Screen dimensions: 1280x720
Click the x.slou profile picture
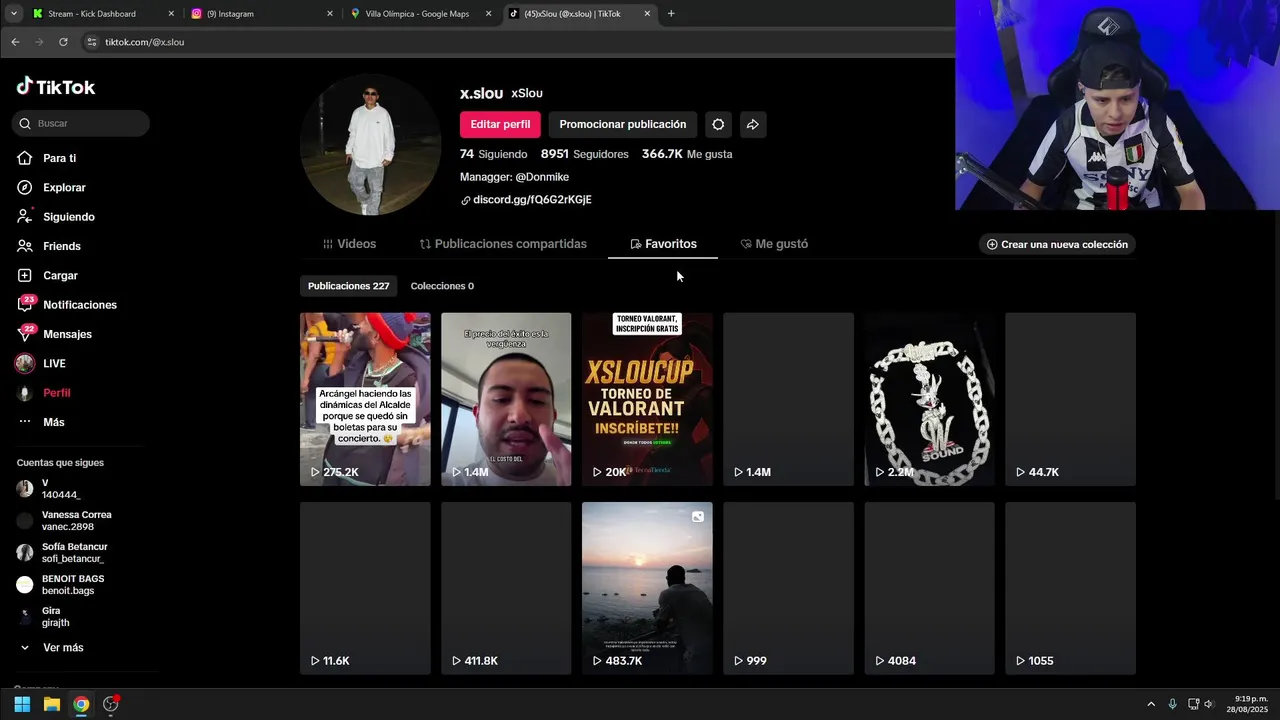click(x=370, y=145)
